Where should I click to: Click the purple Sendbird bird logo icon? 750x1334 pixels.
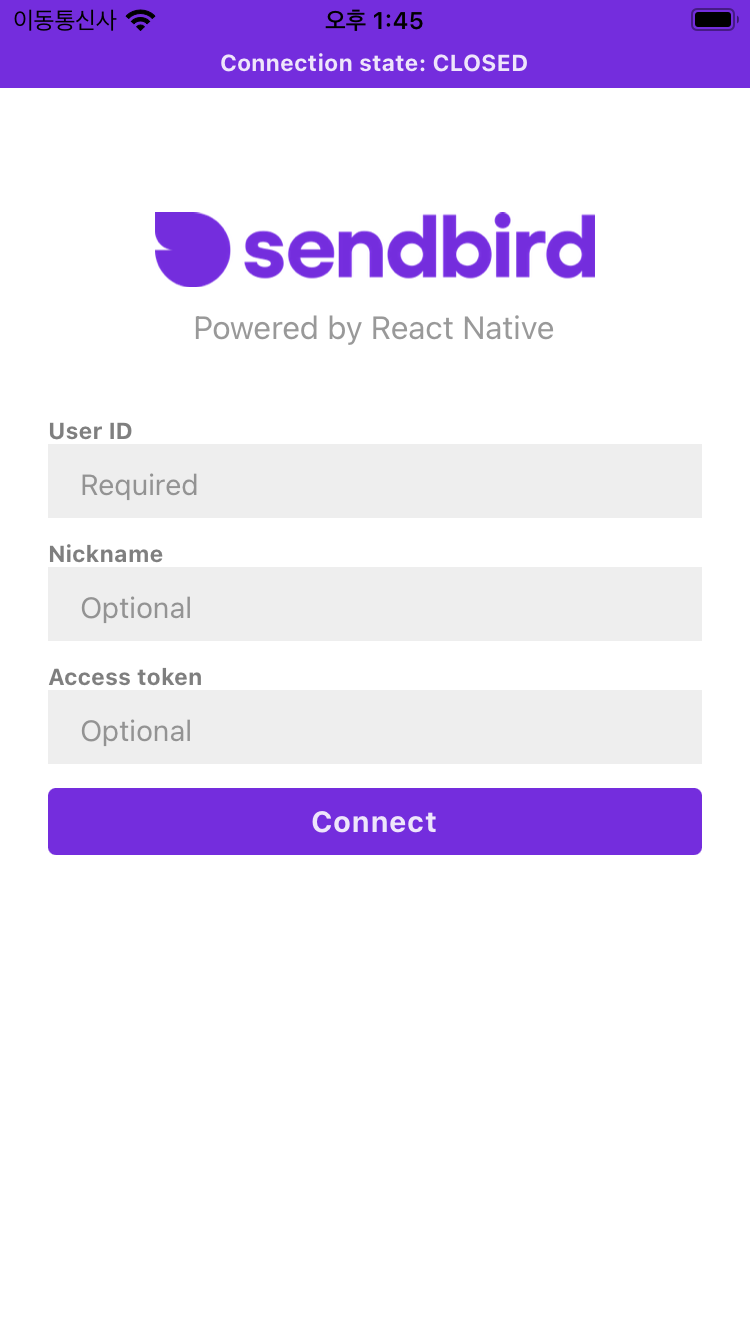click(x=193, y=249)
